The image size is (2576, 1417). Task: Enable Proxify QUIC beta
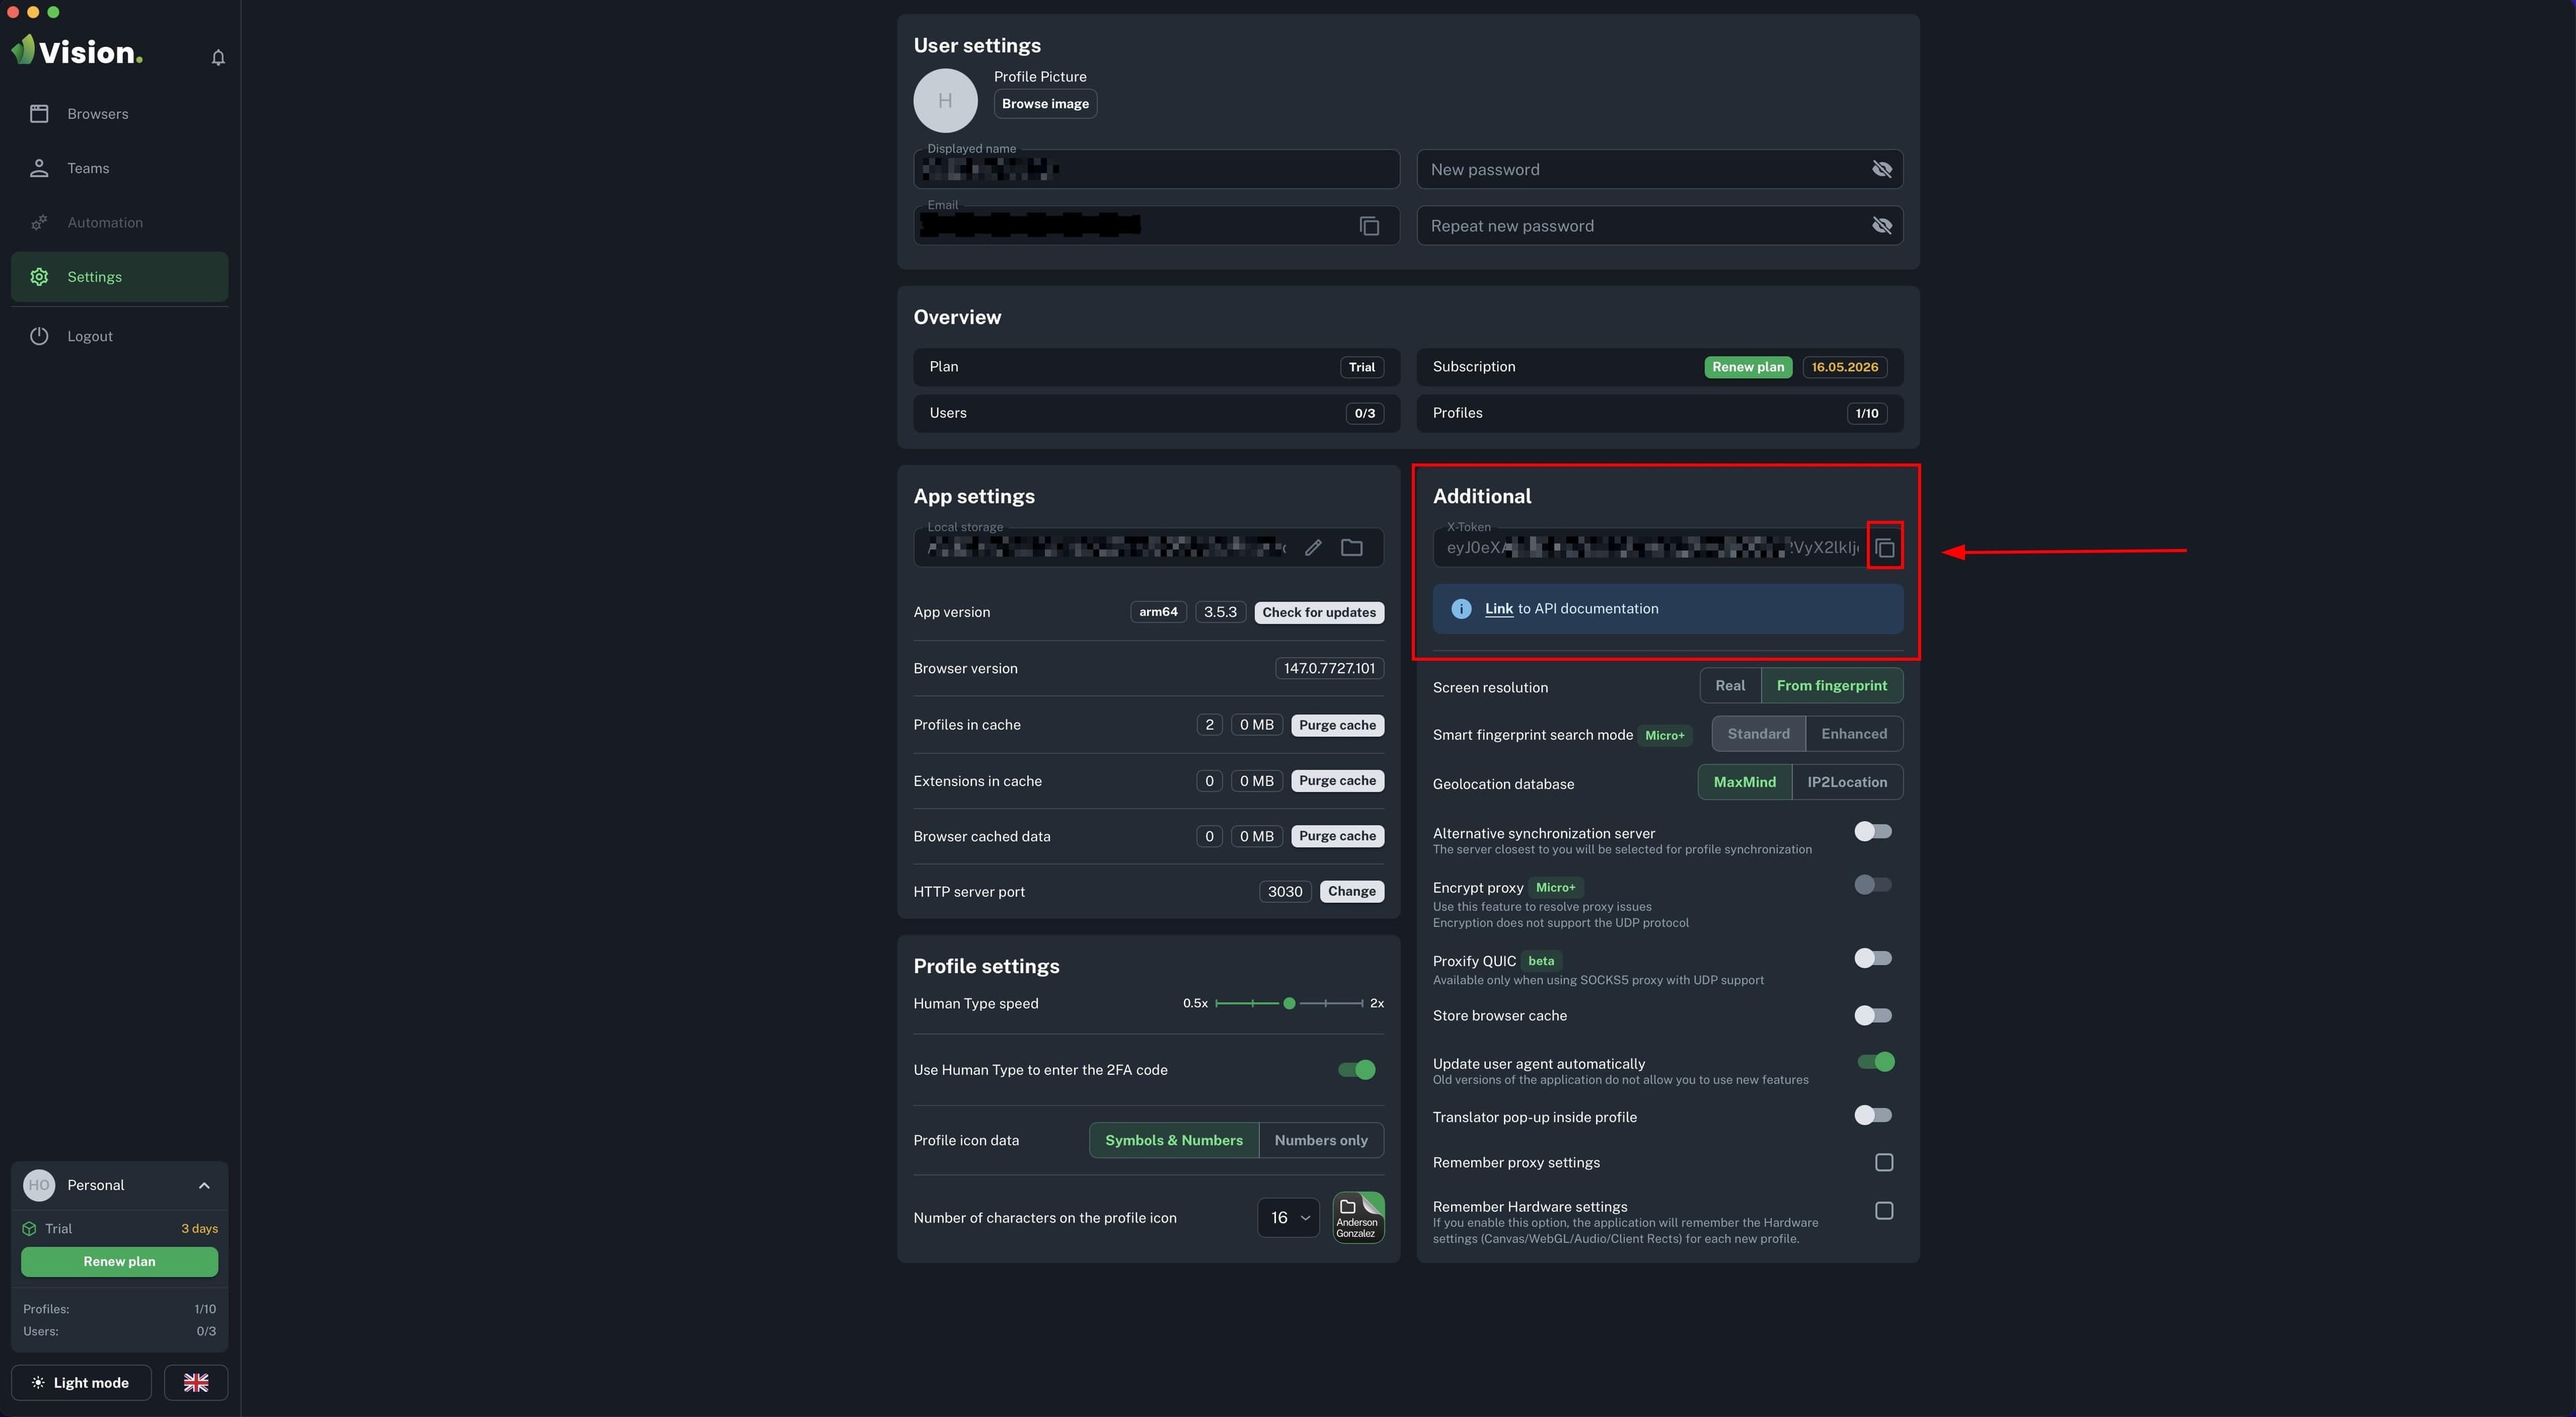1872,958
